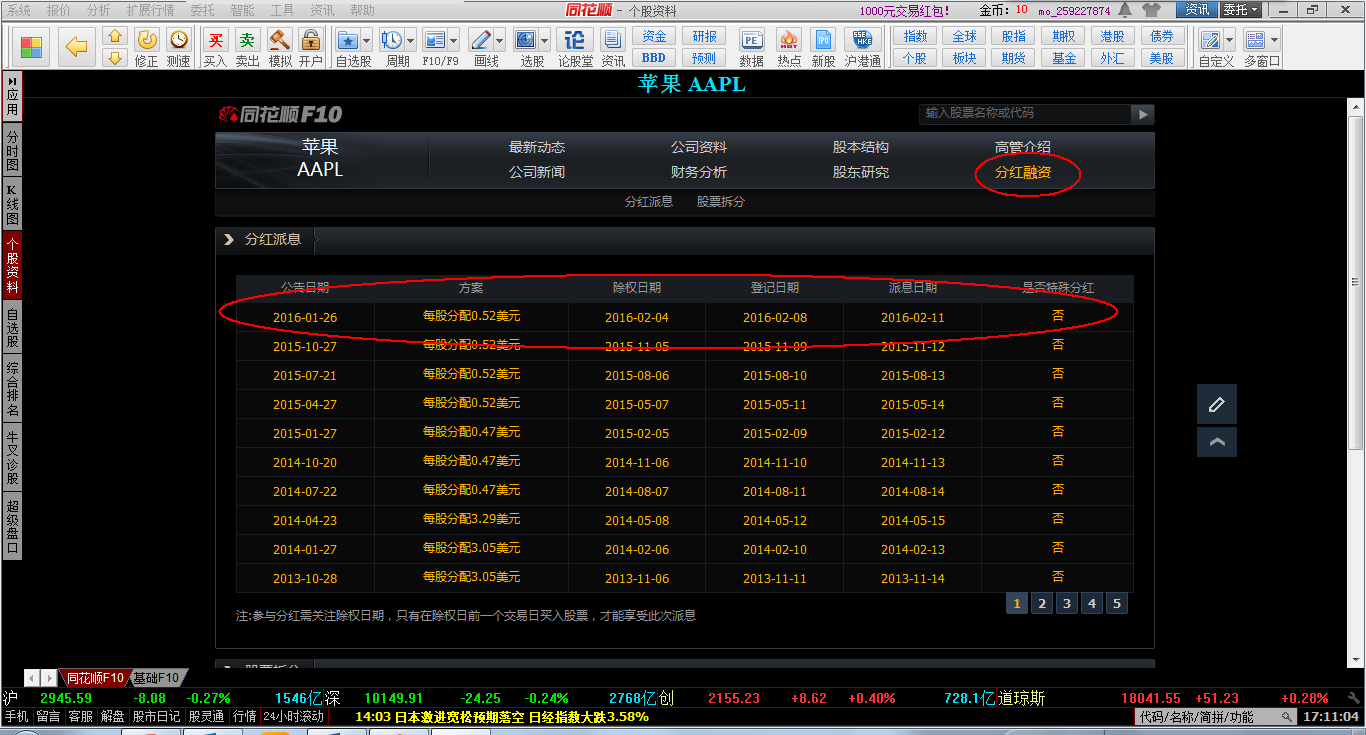Click the 修正 refresh icon

coord(146,40)
